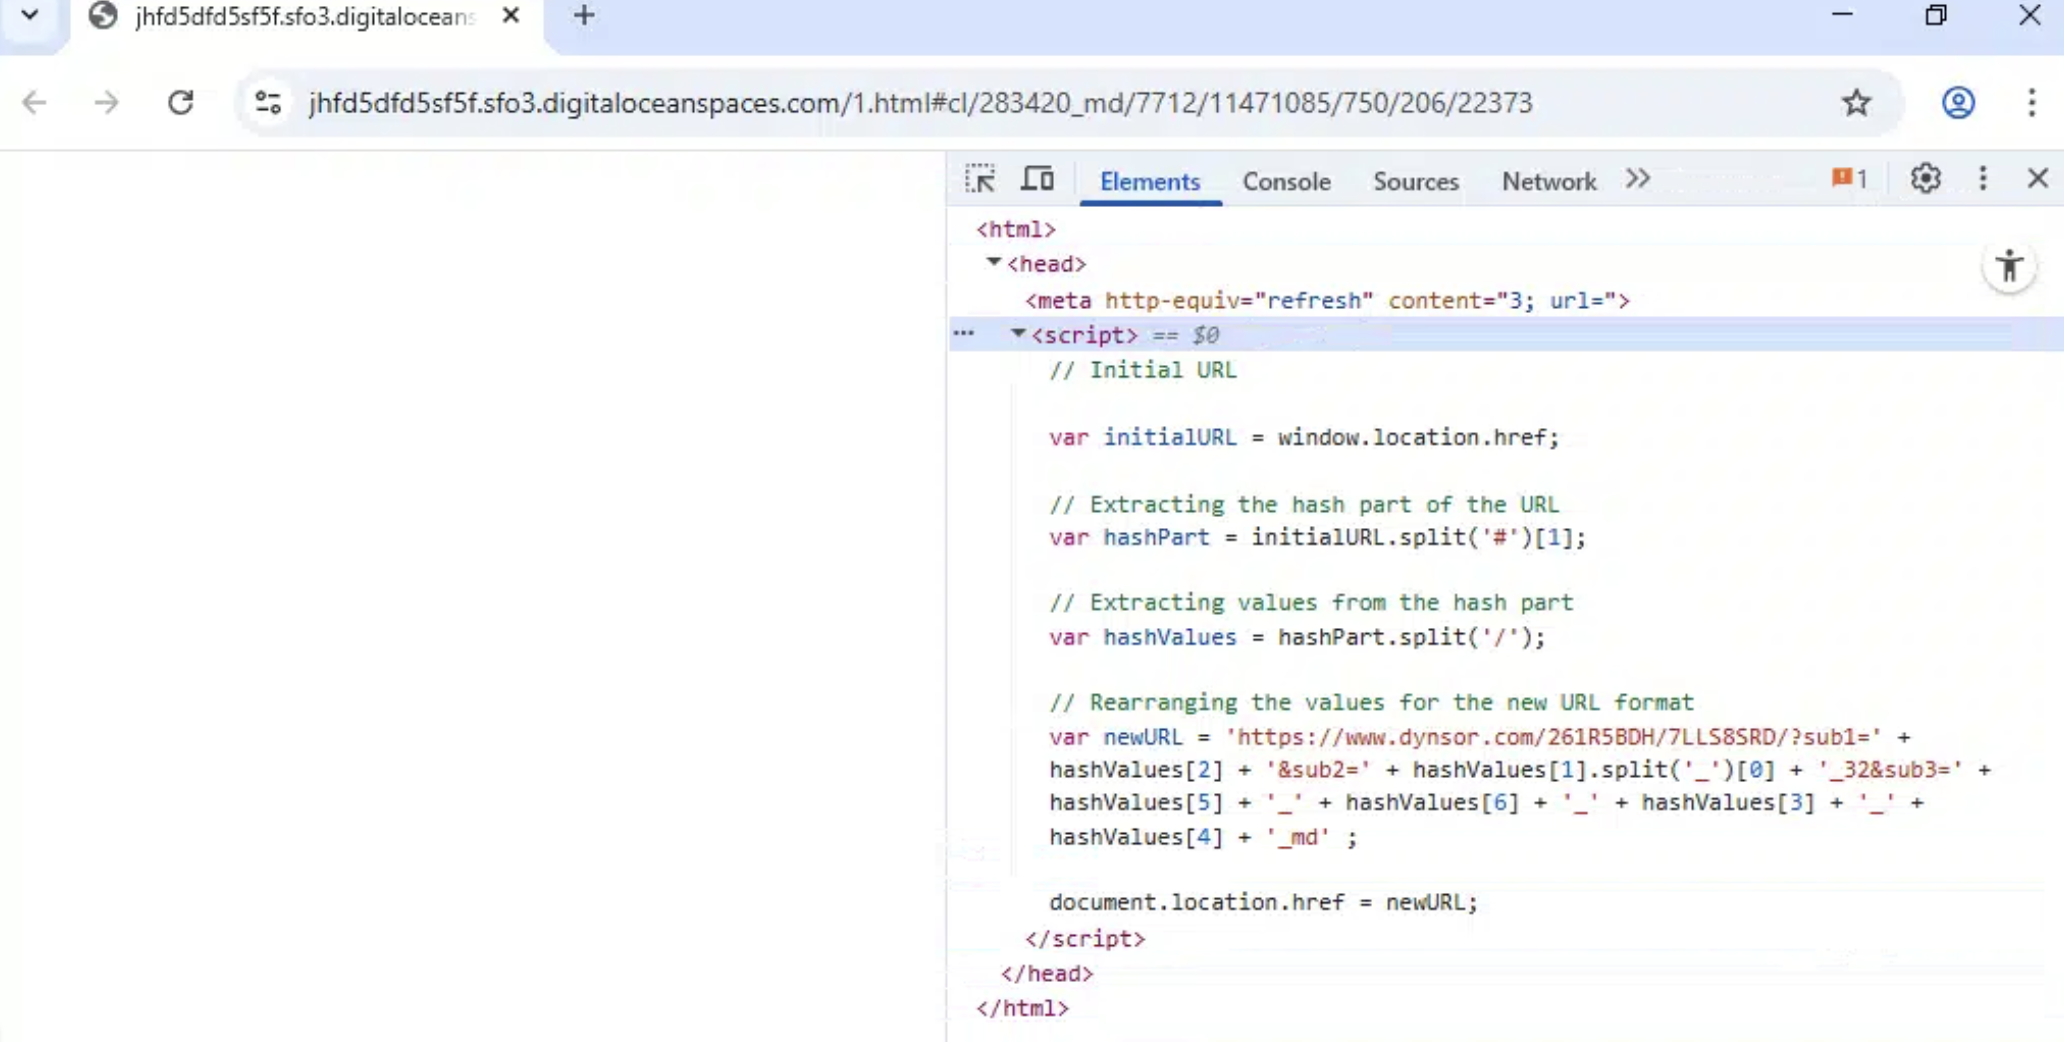Collapse the head element node
The height and width of the screenshot is (1042, 2064).
click(x=993, y=263)
